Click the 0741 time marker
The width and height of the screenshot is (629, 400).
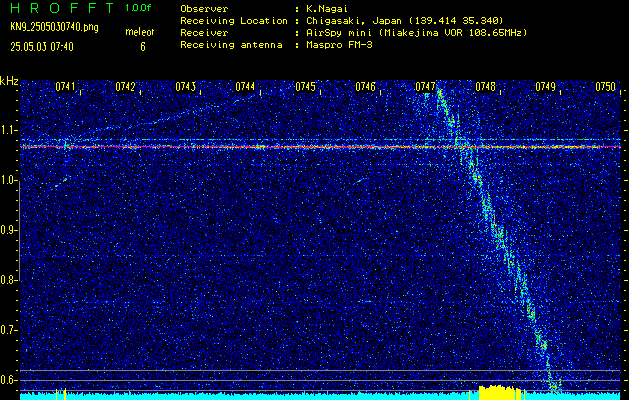coord(65,86)
